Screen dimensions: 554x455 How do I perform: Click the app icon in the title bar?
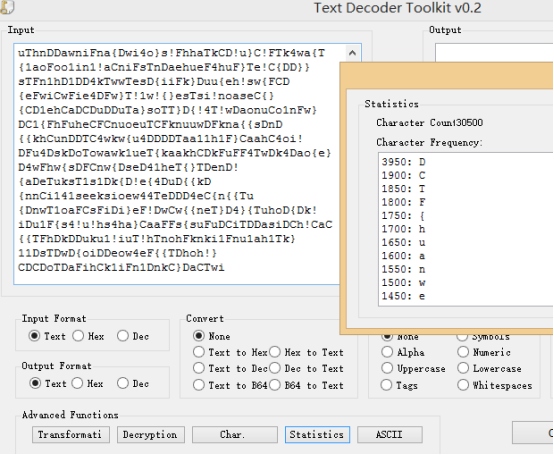pos(6,7)
